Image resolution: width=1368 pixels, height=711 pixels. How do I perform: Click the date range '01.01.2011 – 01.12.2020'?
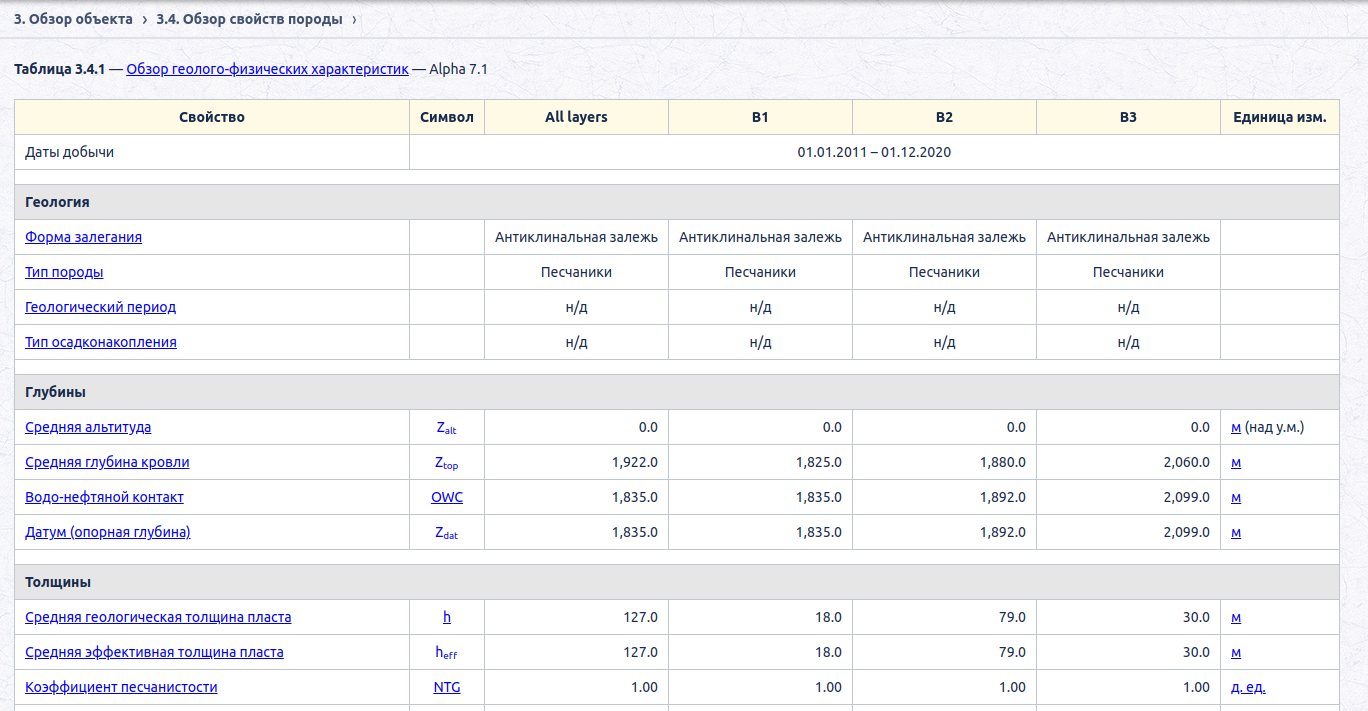(x=874, y=152)
